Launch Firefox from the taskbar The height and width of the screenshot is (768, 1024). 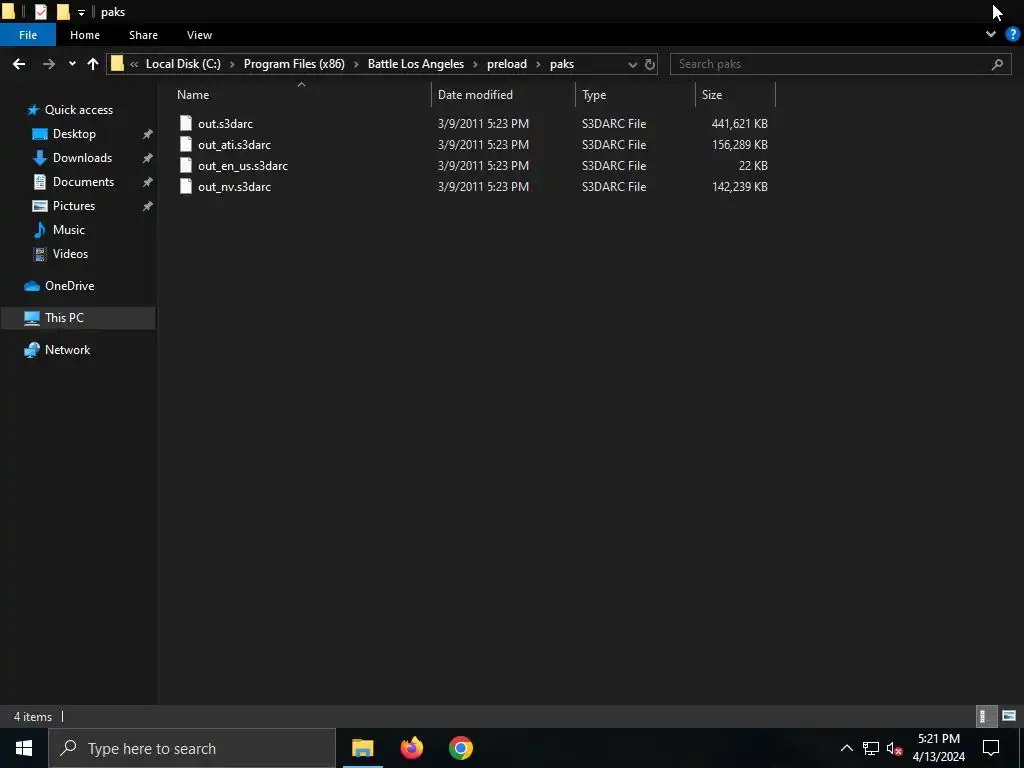click(411, 748)
